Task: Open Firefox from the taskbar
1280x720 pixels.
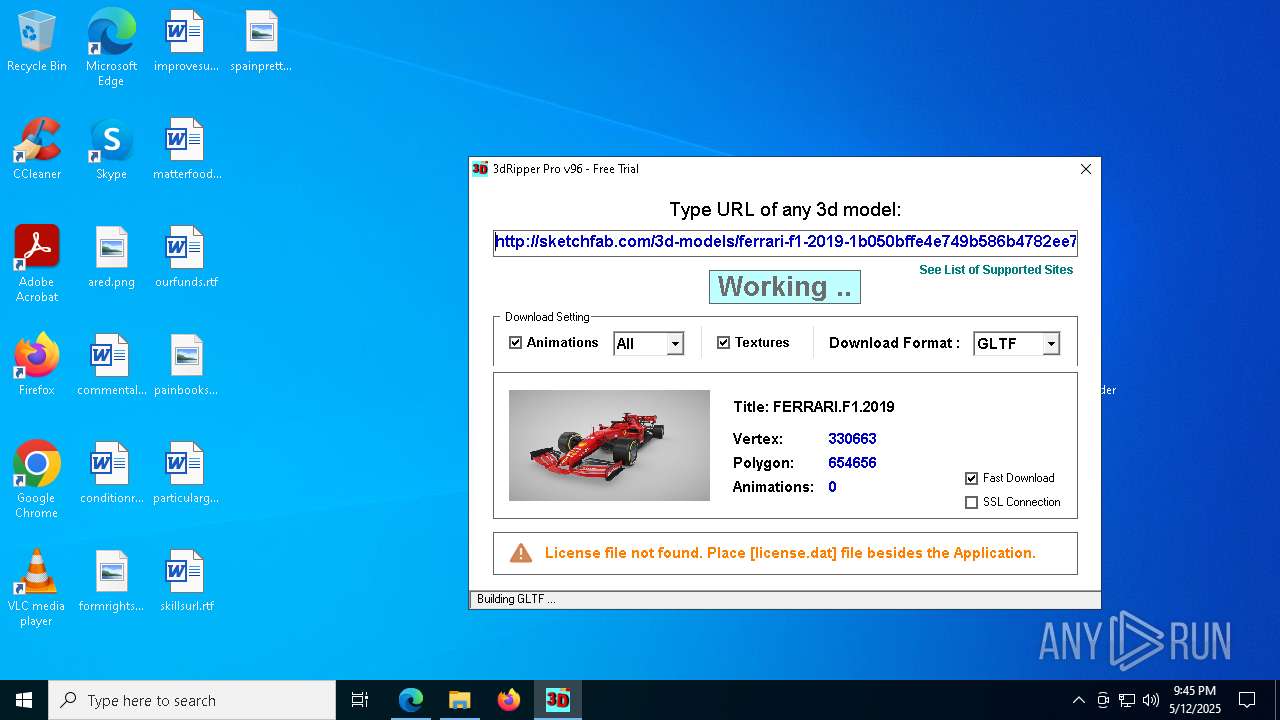Action: 509,700
